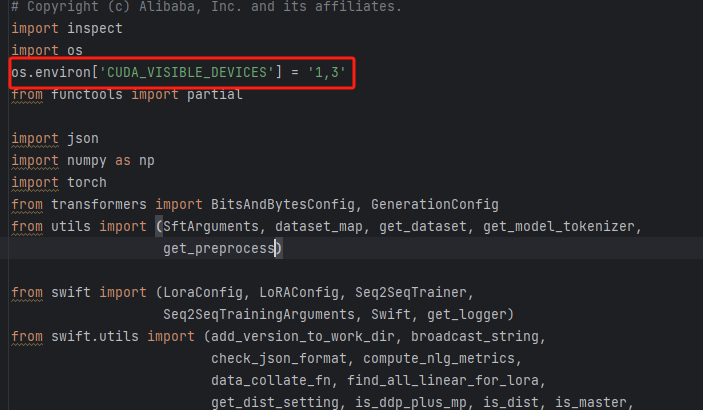Click the functools module name
The width and height of the screenshot is (703, 410).
[x=87, y=95]
